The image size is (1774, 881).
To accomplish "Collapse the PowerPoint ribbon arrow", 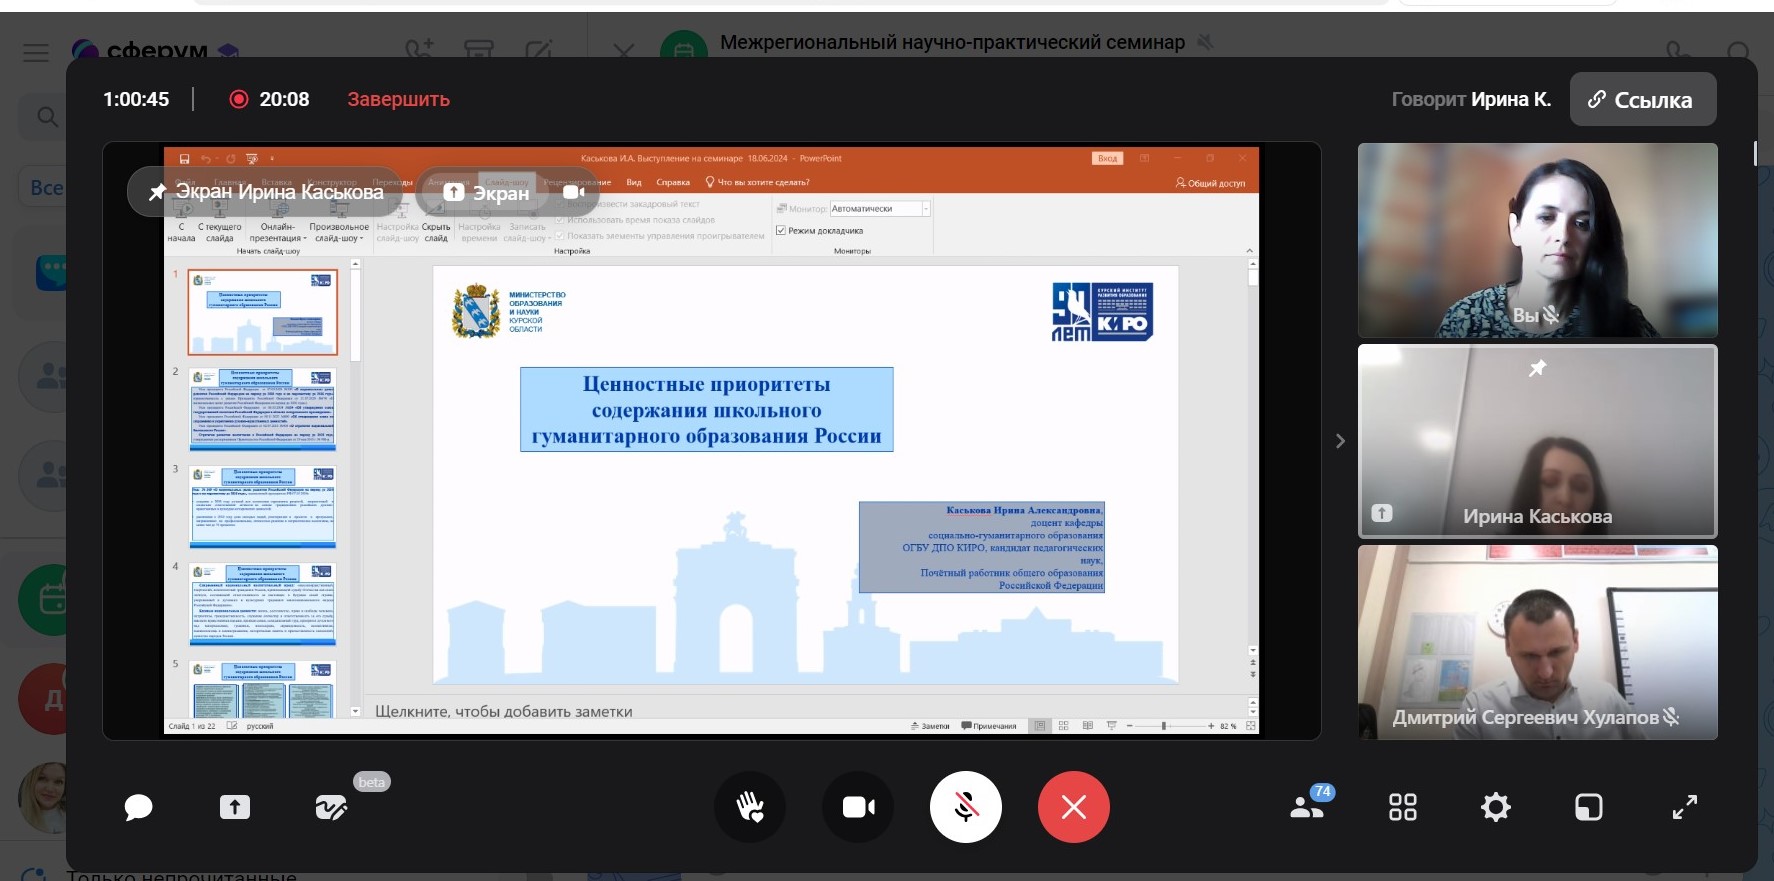I will point(1249,251).
